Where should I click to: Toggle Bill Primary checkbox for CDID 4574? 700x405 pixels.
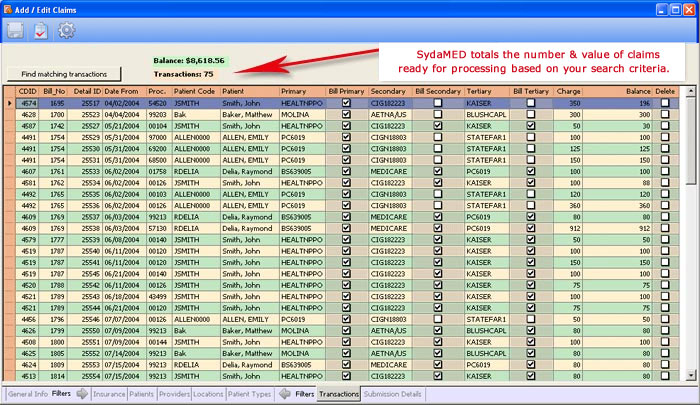346,103
